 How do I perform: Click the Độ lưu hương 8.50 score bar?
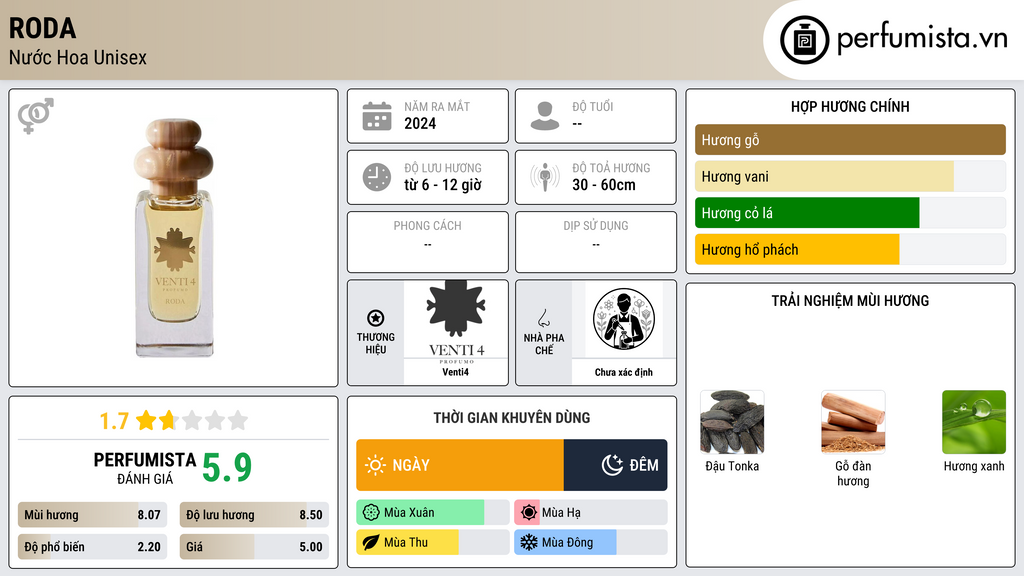click(254, 515)
